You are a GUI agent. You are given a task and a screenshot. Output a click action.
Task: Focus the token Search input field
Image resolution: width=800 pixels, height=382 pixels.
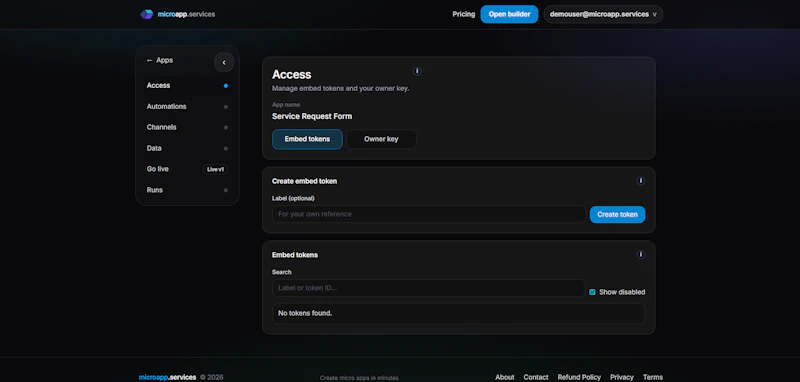pyautogui.click(x=429, y=288)
